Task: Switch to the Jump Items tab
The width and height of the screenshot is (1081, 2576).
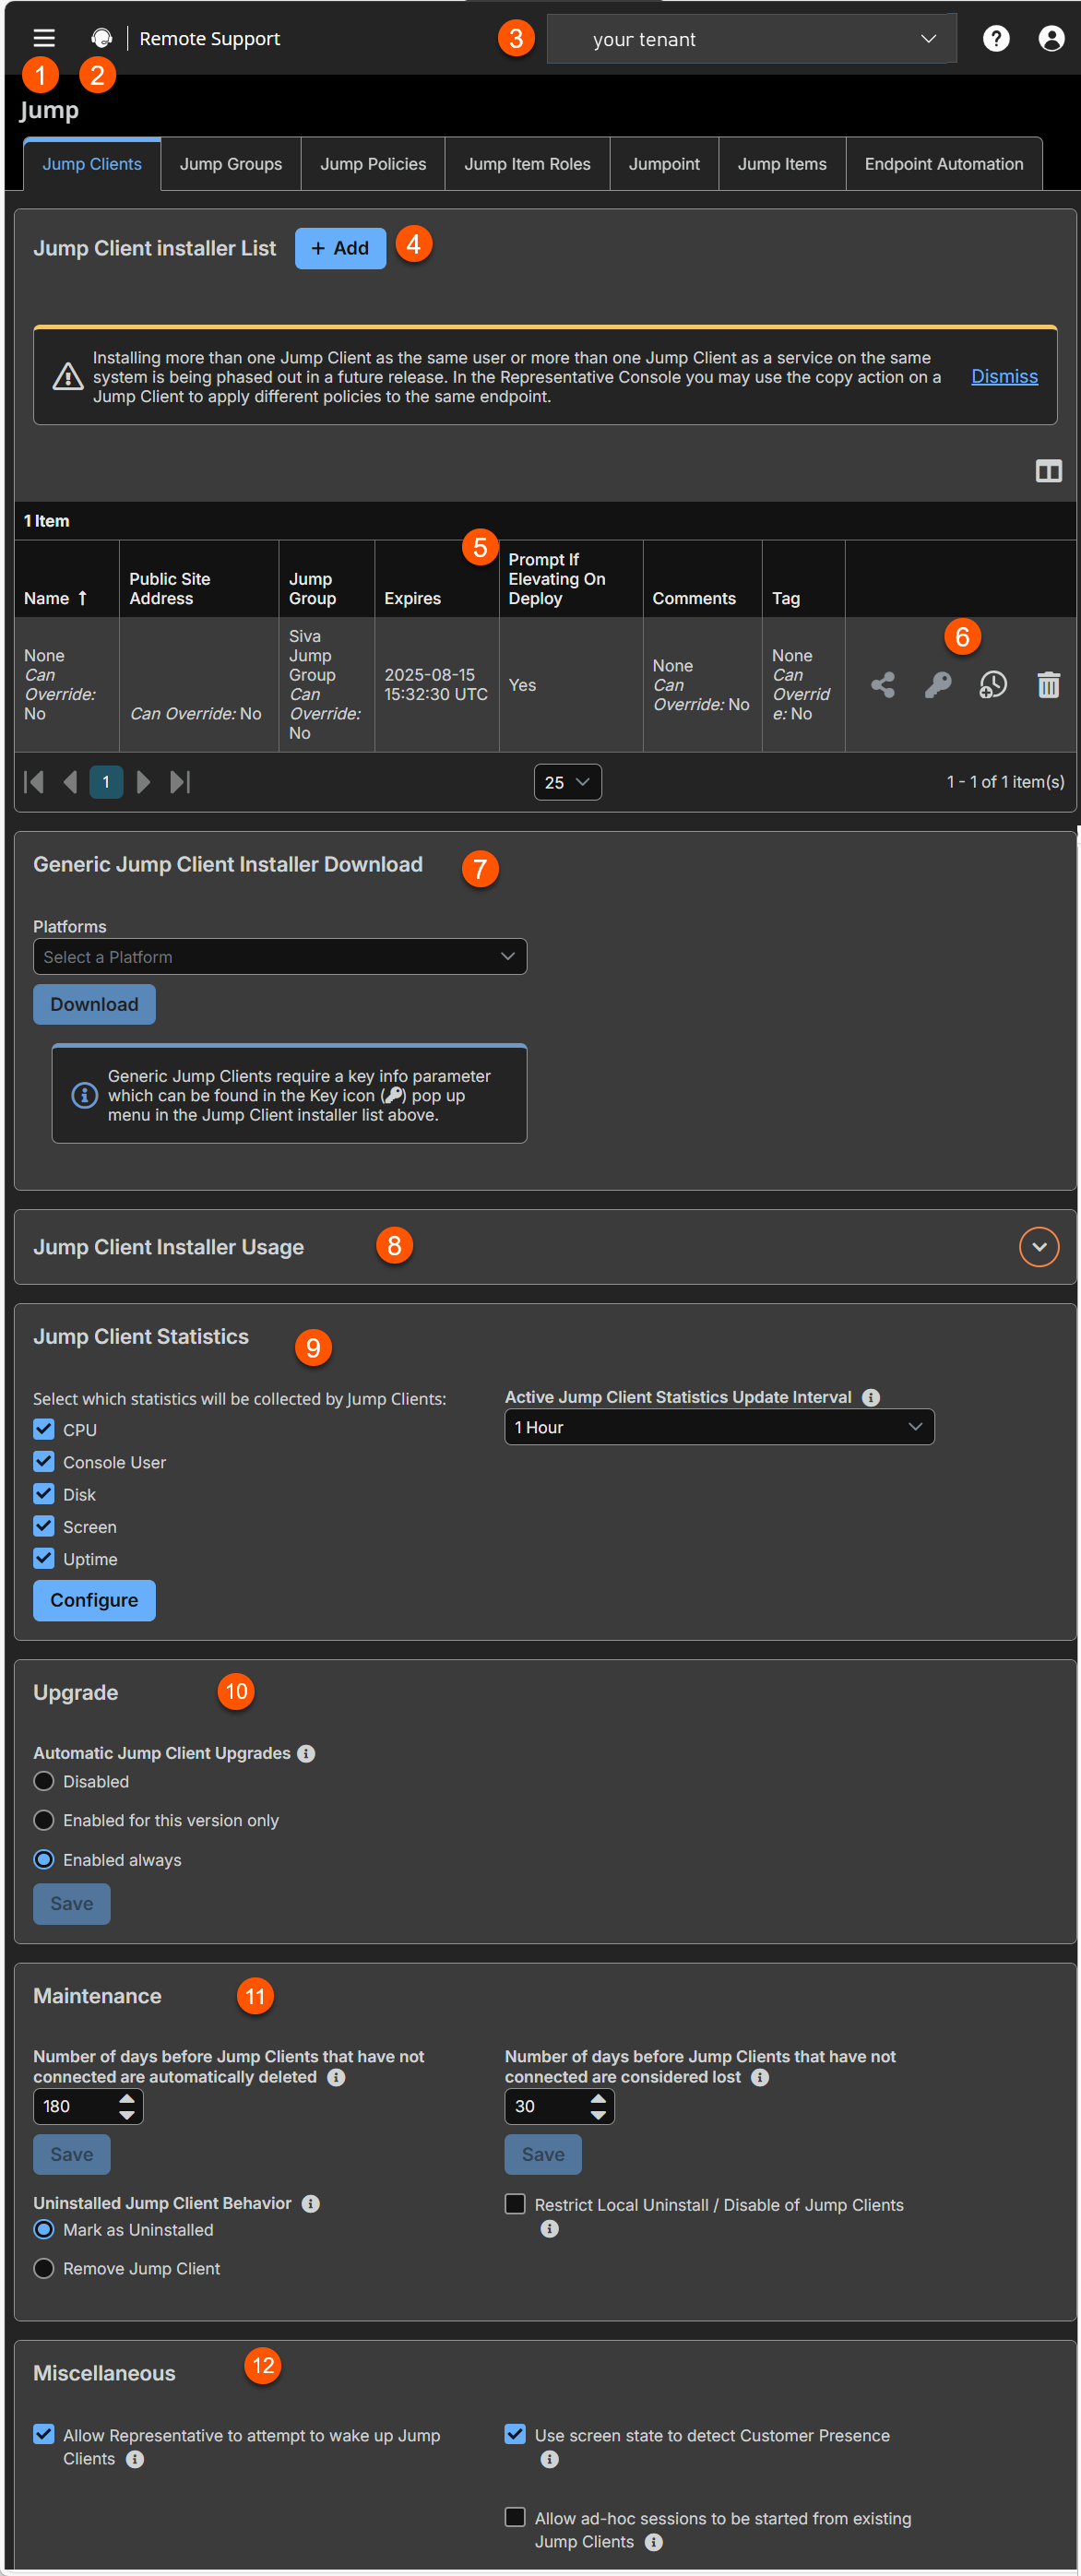Action: tap(782, 164)
